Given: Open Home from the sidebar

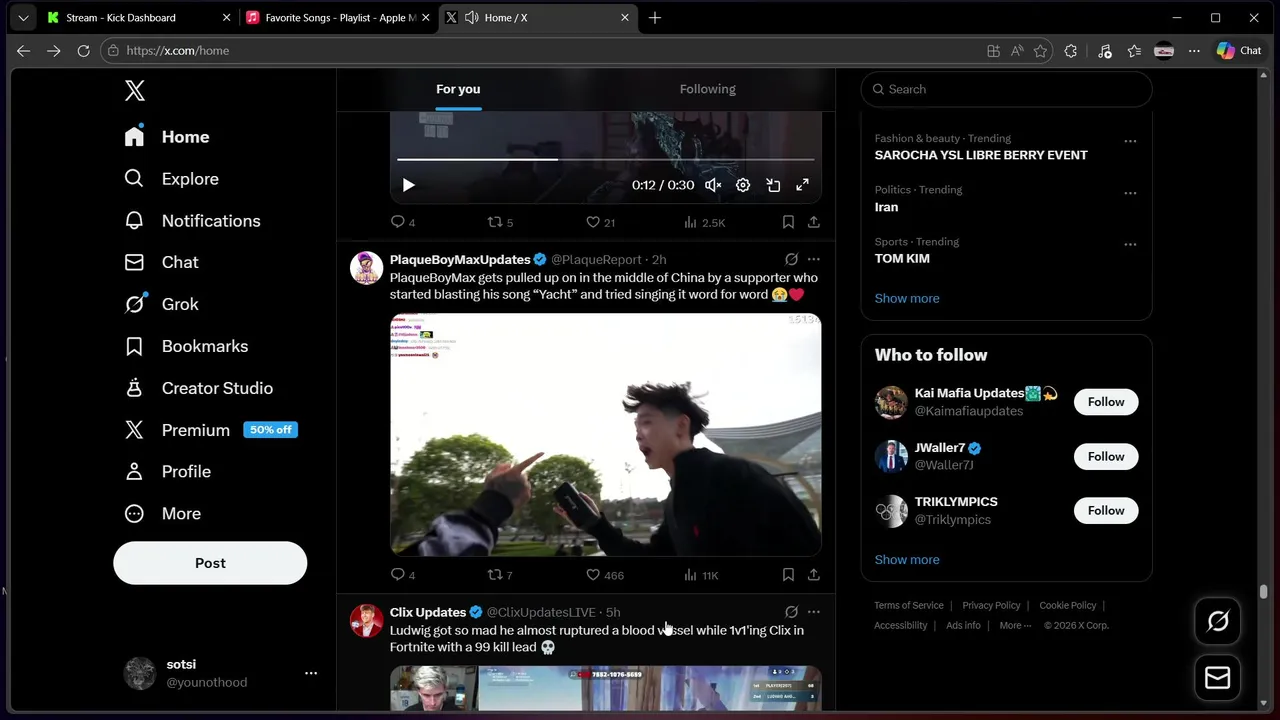Looking at the screenshot, I should tap(167, 137).
